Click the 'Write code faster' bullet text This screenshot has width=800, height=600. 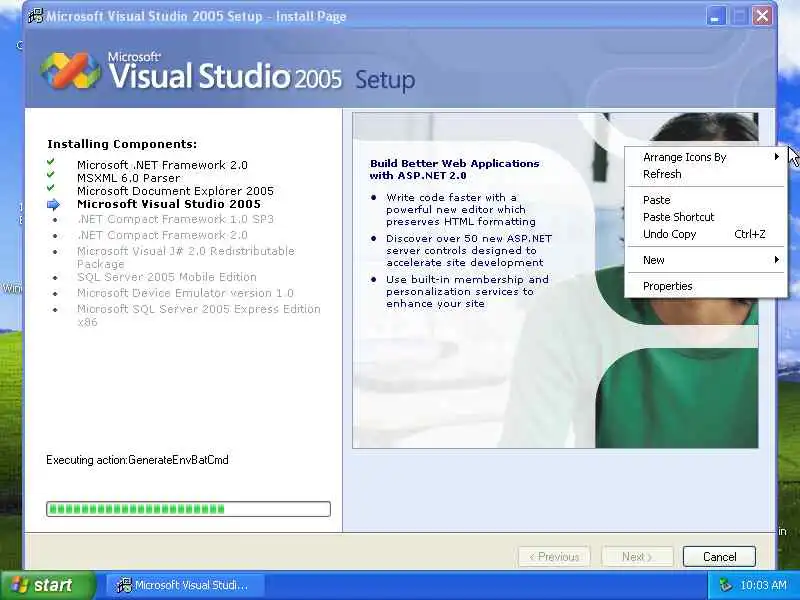461,210
